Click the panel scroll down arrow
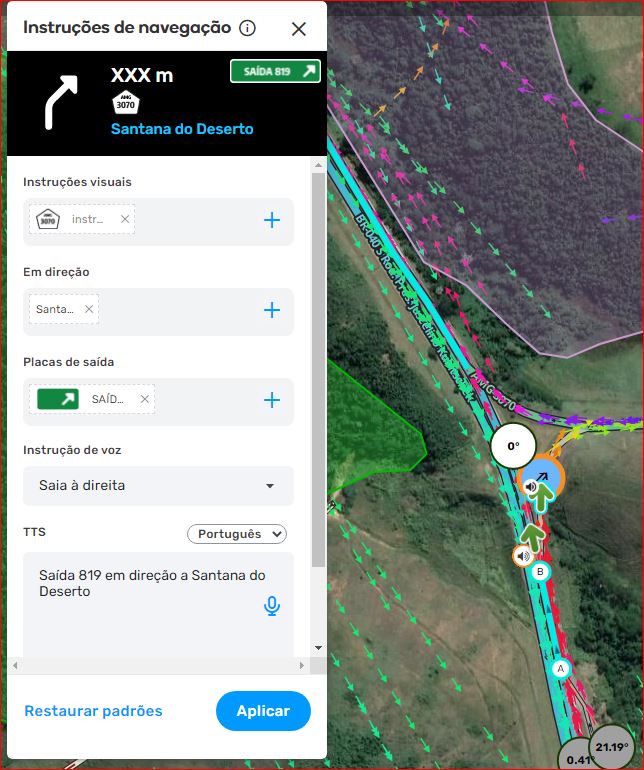Screen dimensions: 644x770 coord(318,648)
